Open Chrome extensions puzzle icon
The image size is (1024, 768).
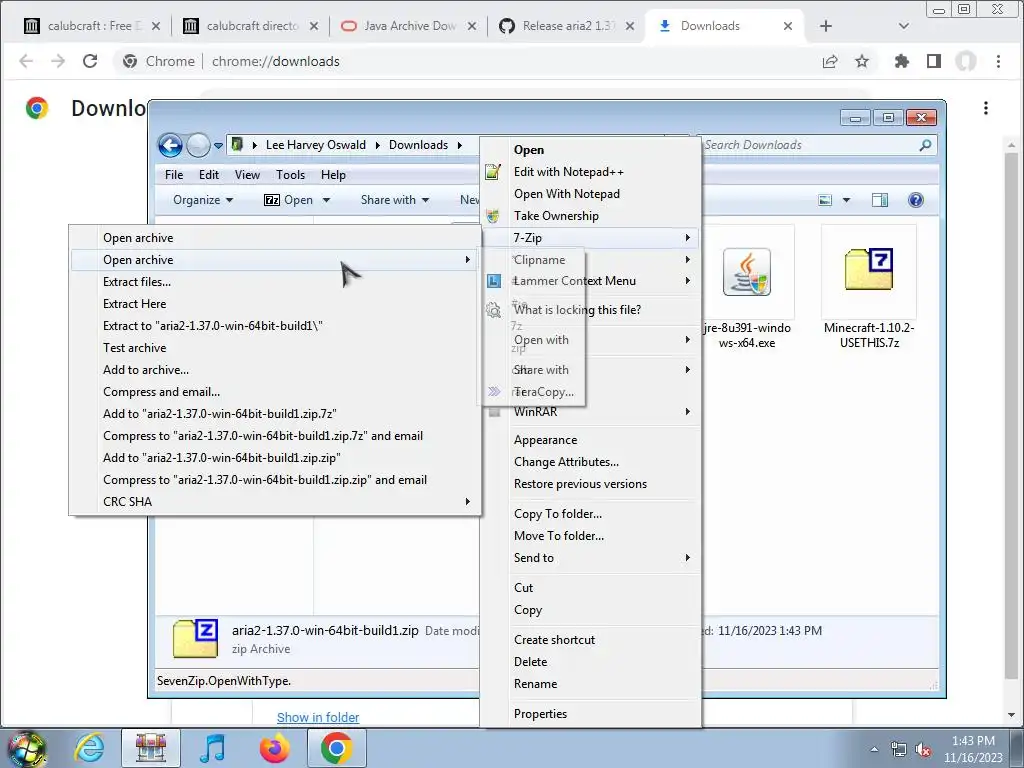point(902,61)
